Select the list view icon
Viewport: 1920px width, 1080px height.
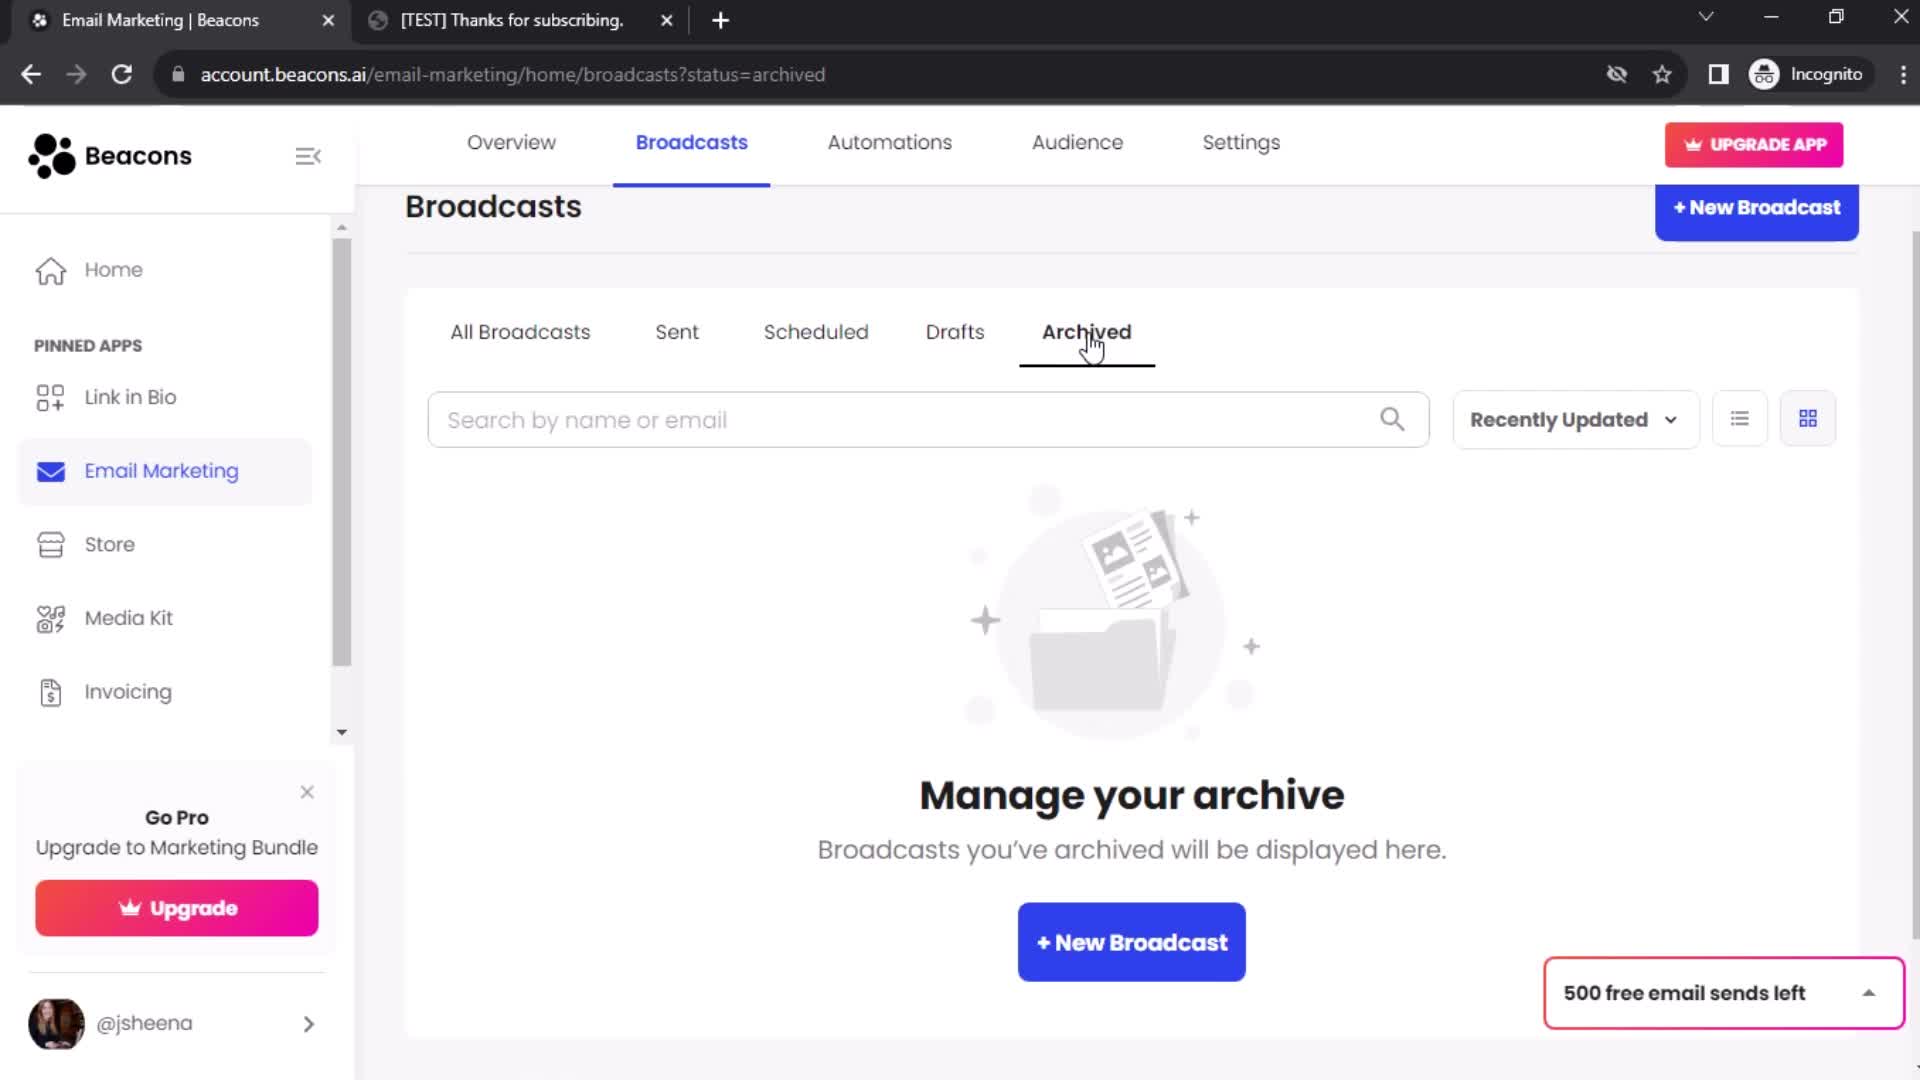point(1739,418)
